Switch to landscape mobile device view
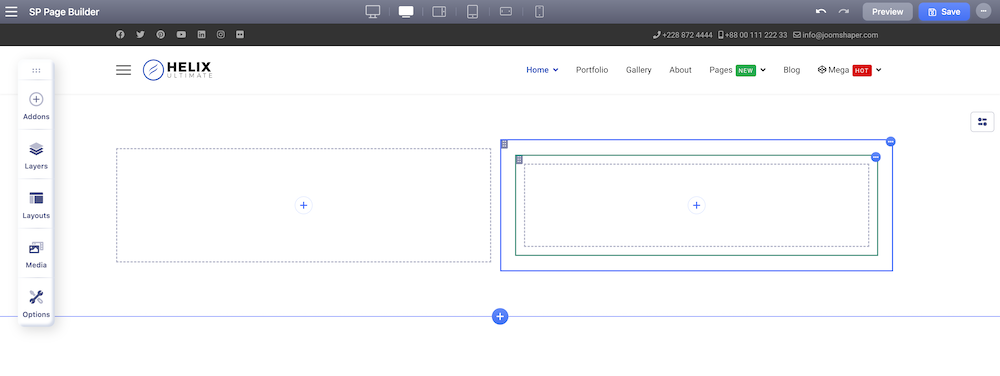Image resolution: width=1000 pixels, height=376 pixels. pyautogui.click(x=506, y=11)
